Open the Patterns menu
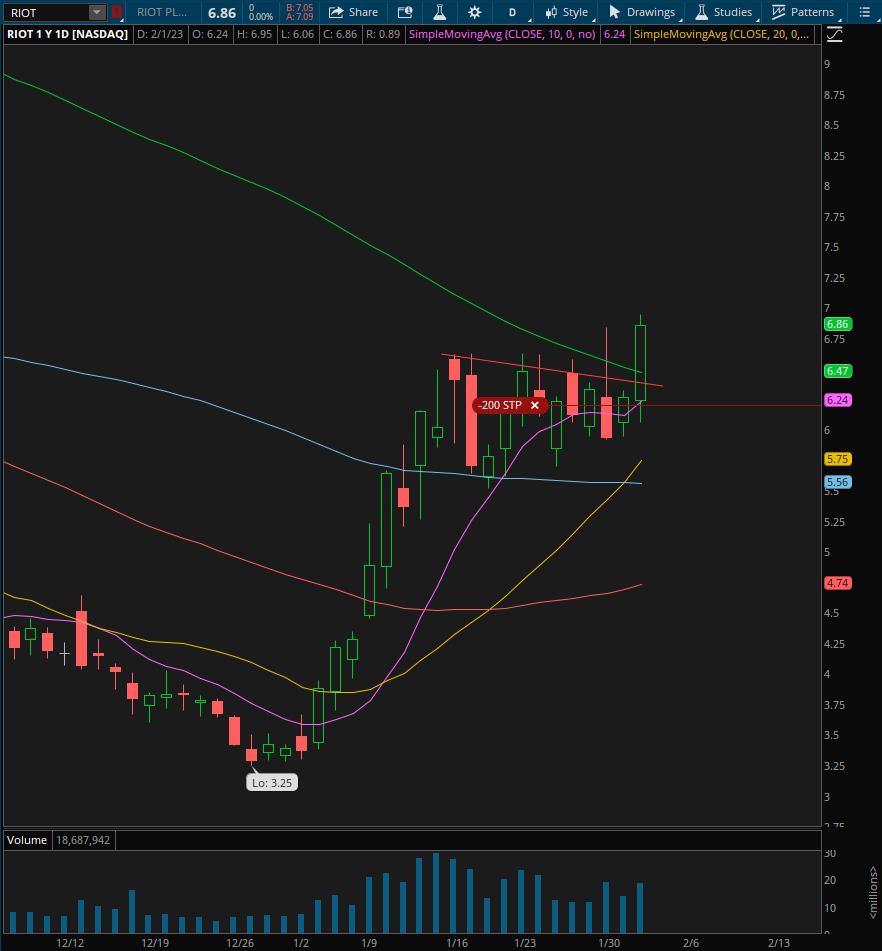This screenshot has width=882, height=951. 803,12
